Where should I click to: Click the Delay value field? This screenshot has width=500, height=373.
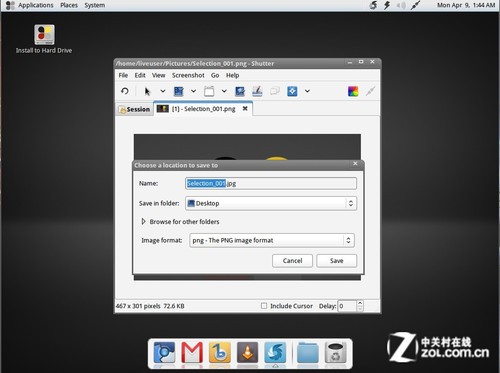pyautogui.click(x=347, y=306)
